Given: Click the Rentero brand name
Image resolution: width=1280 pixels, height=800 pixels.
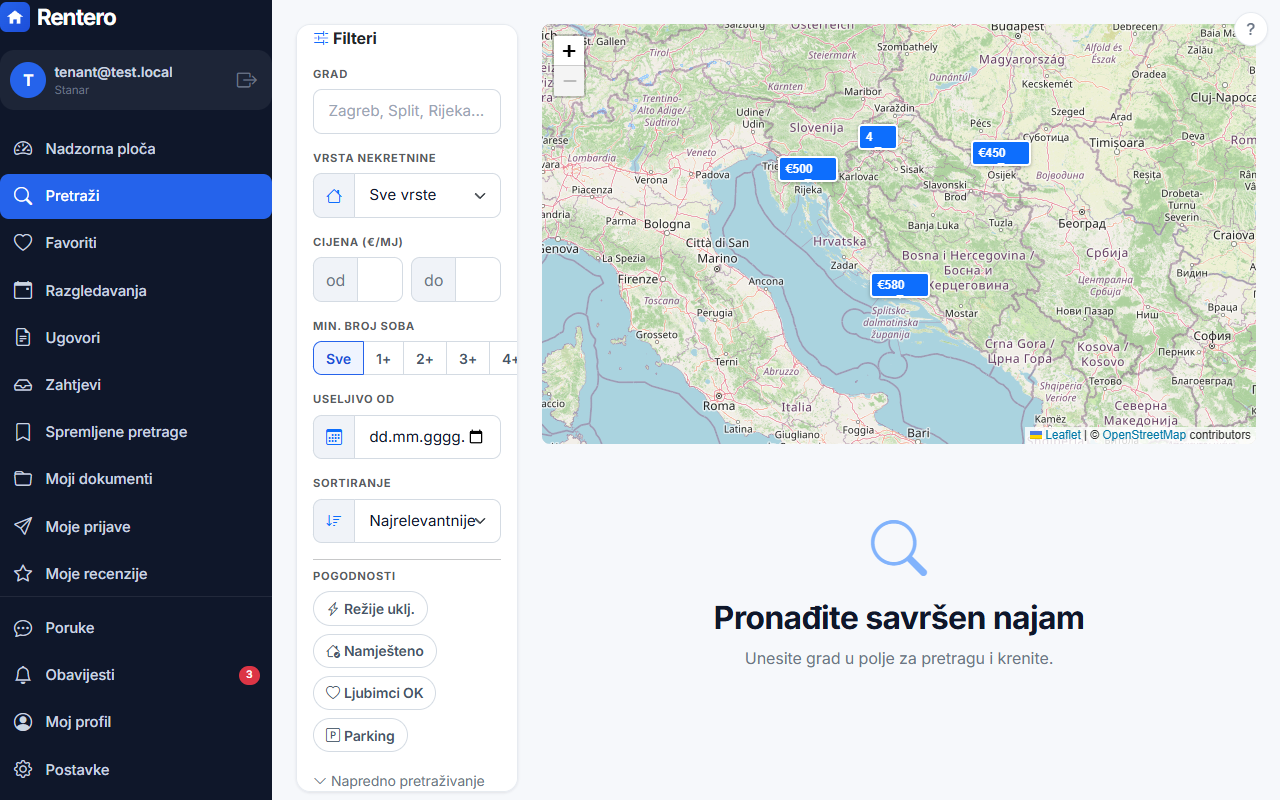Looking at the screenshot, I should 77,17.
